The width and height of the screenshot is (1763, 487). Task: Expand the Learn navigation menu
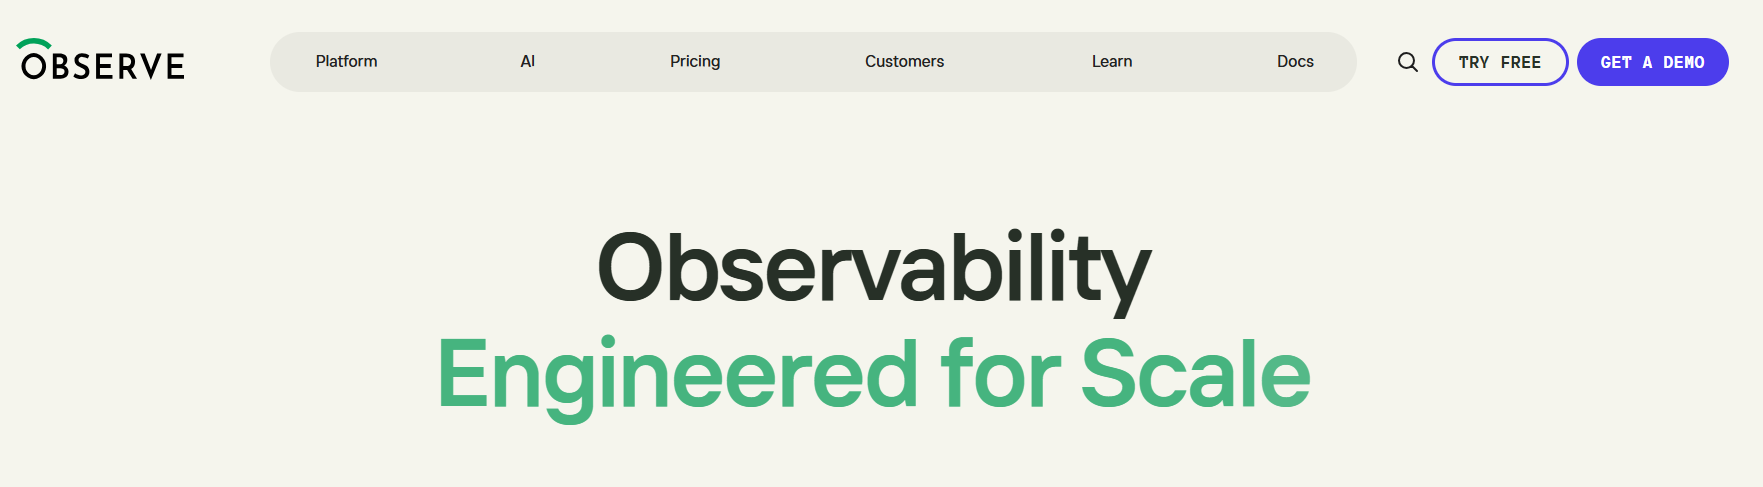1111,61
